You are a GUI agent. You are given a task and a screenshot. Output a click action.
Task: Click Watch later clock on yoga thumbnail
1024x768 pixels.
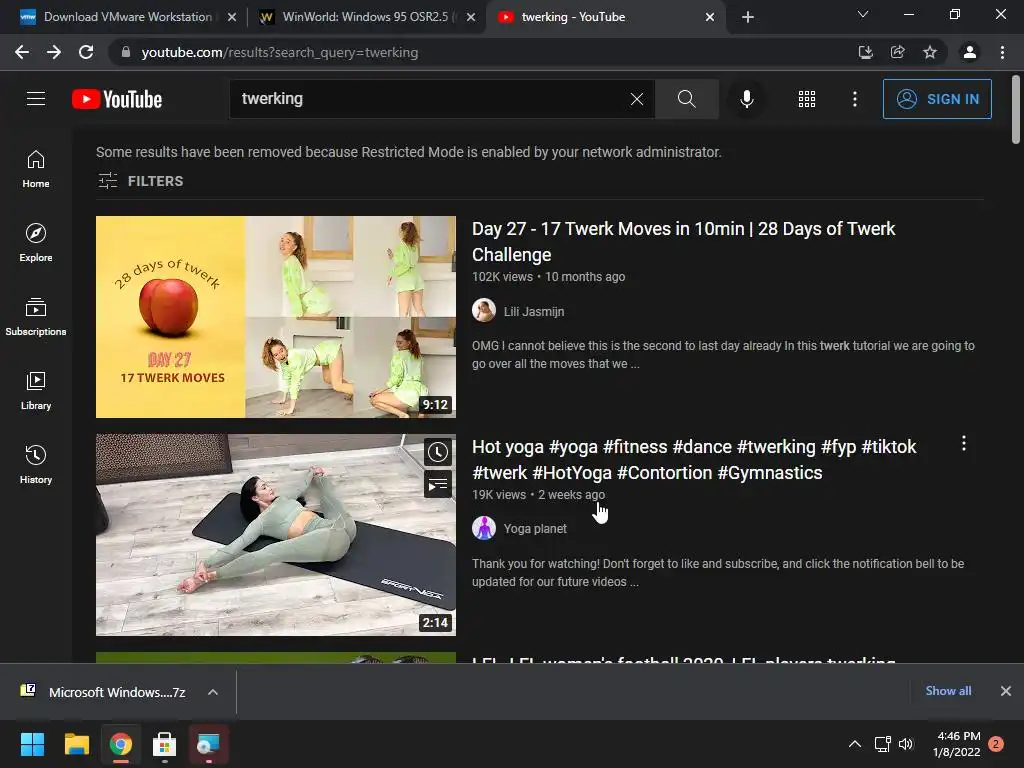438,452
